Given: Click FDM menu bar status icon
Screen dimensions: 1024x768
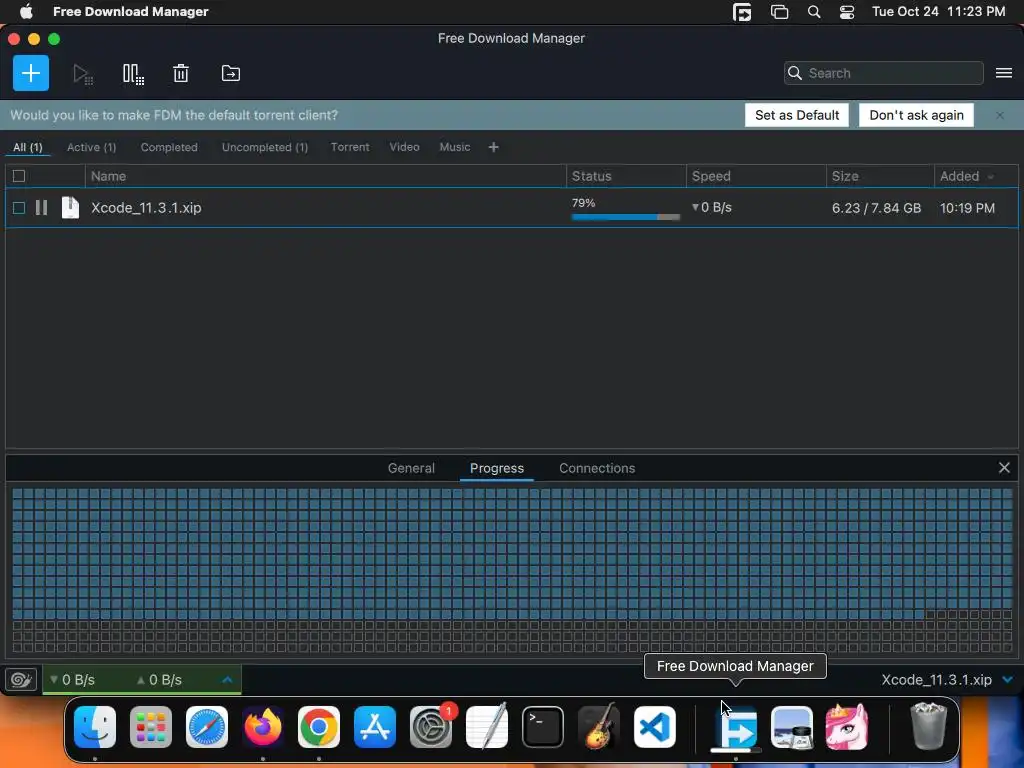Looking at the screenshot, I should pos(742,12).
